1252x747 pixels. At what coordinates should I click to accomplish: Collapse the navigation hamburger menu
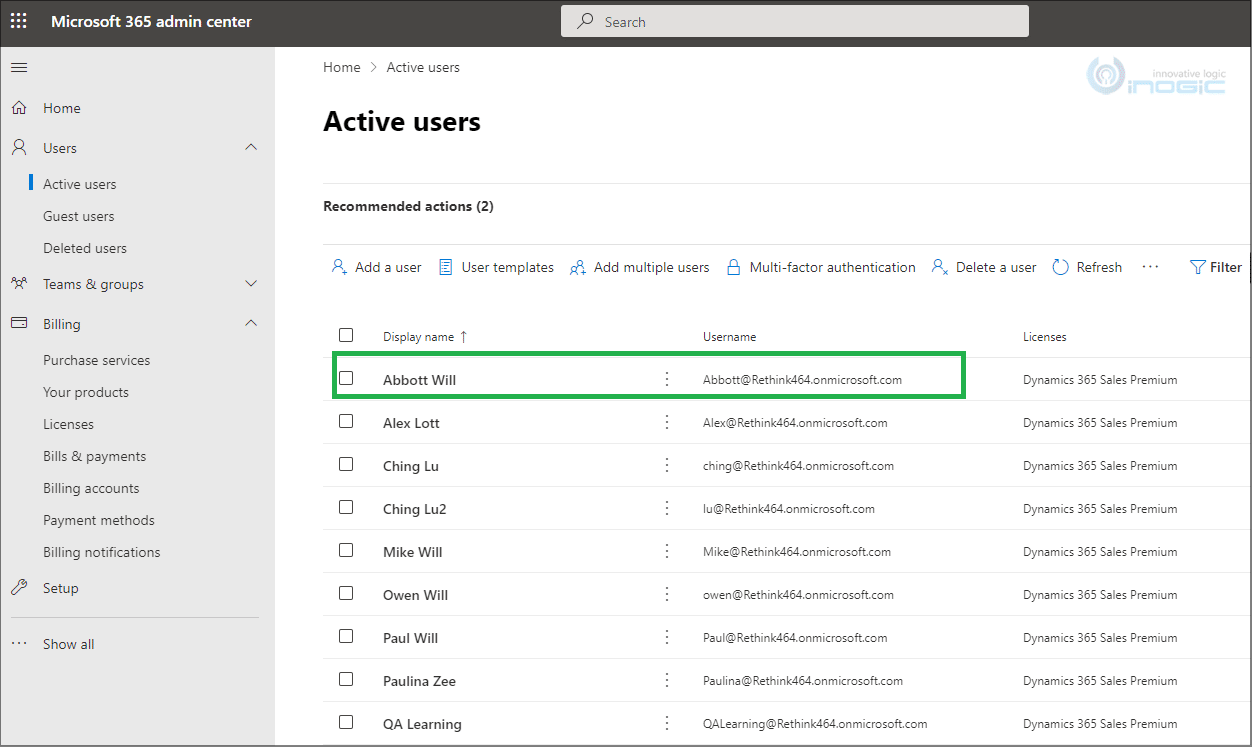pyautogui.click(x=19, y=68)
